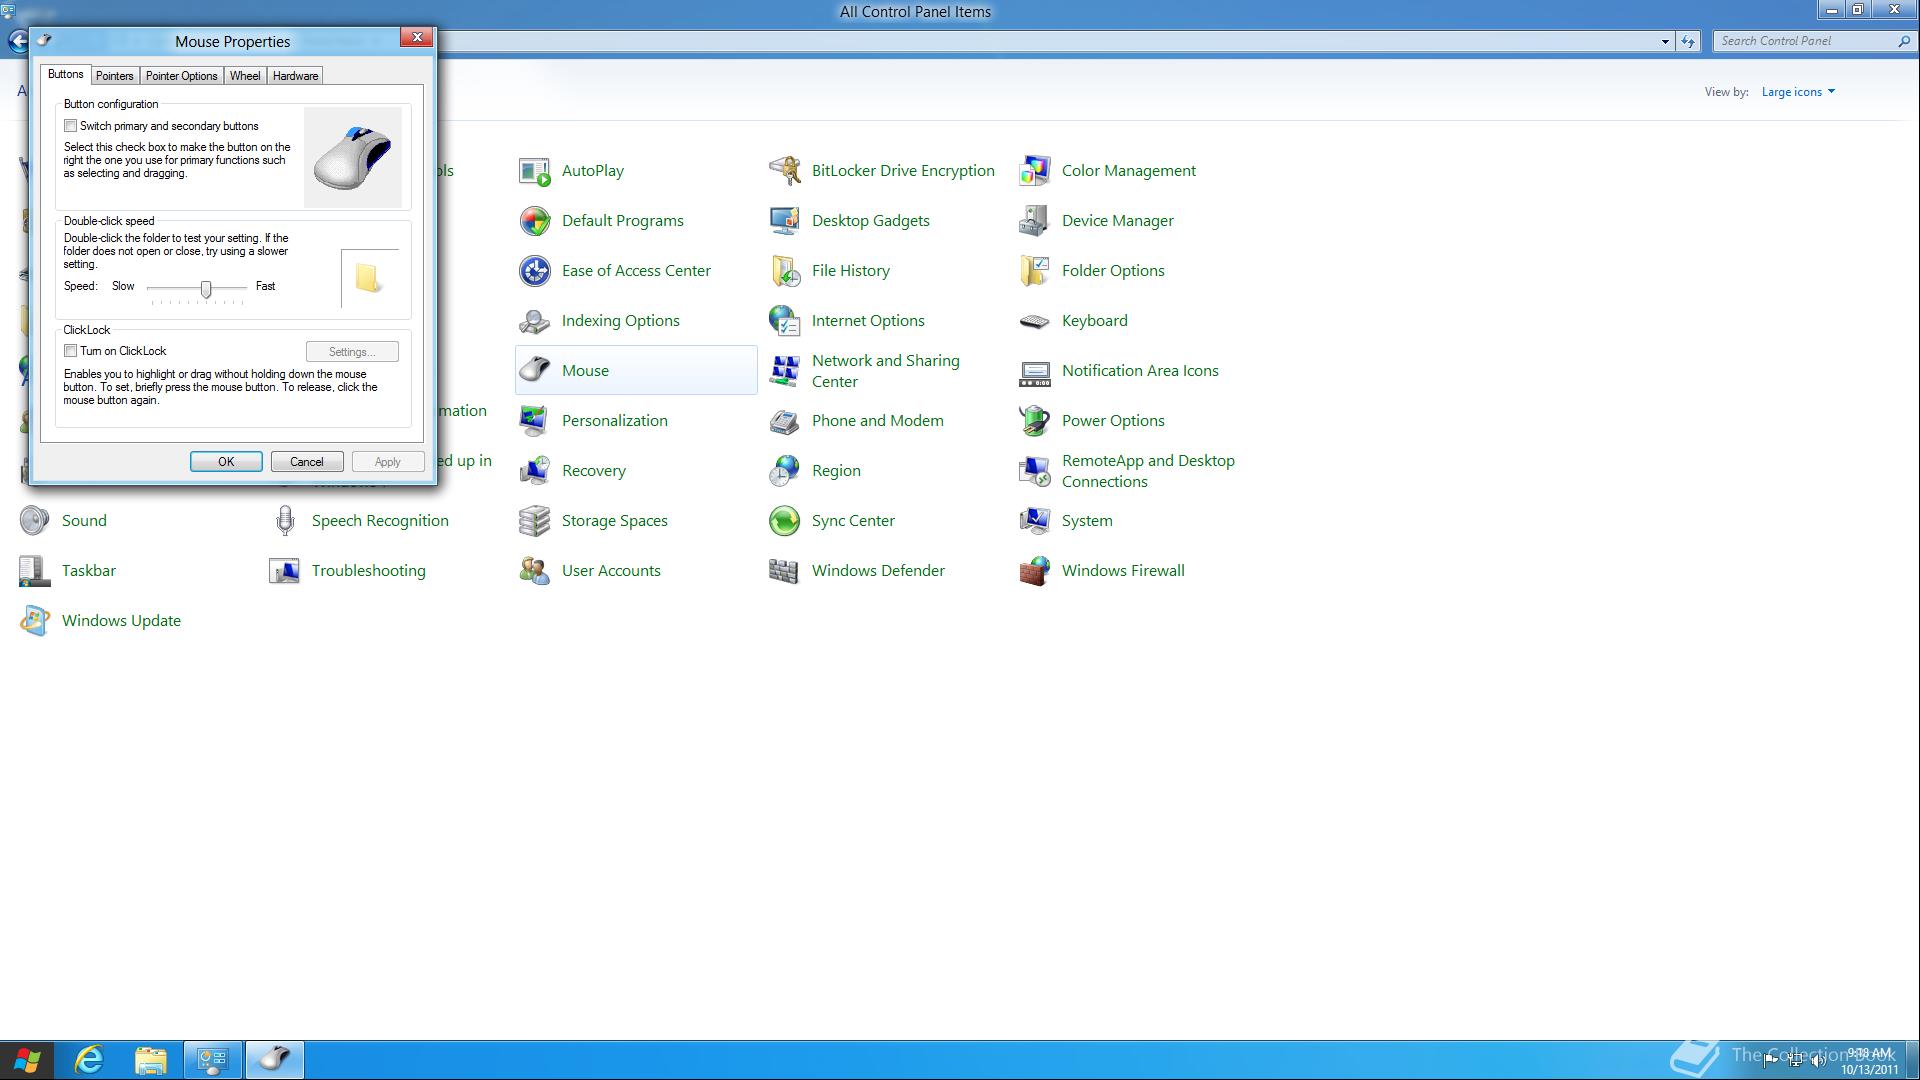
Task: Click the double-click speed slider handle
Action: pos(206,289)
